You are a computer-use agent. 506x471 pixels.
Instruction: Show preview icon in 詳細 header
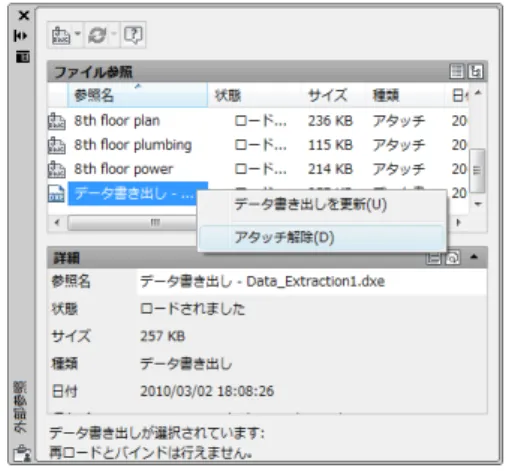[453, 258]
